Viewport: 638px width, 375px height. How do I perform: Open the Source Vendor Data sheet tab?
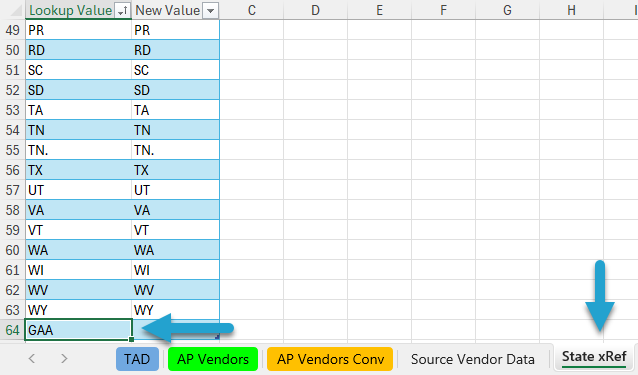(x=472, y=359)
